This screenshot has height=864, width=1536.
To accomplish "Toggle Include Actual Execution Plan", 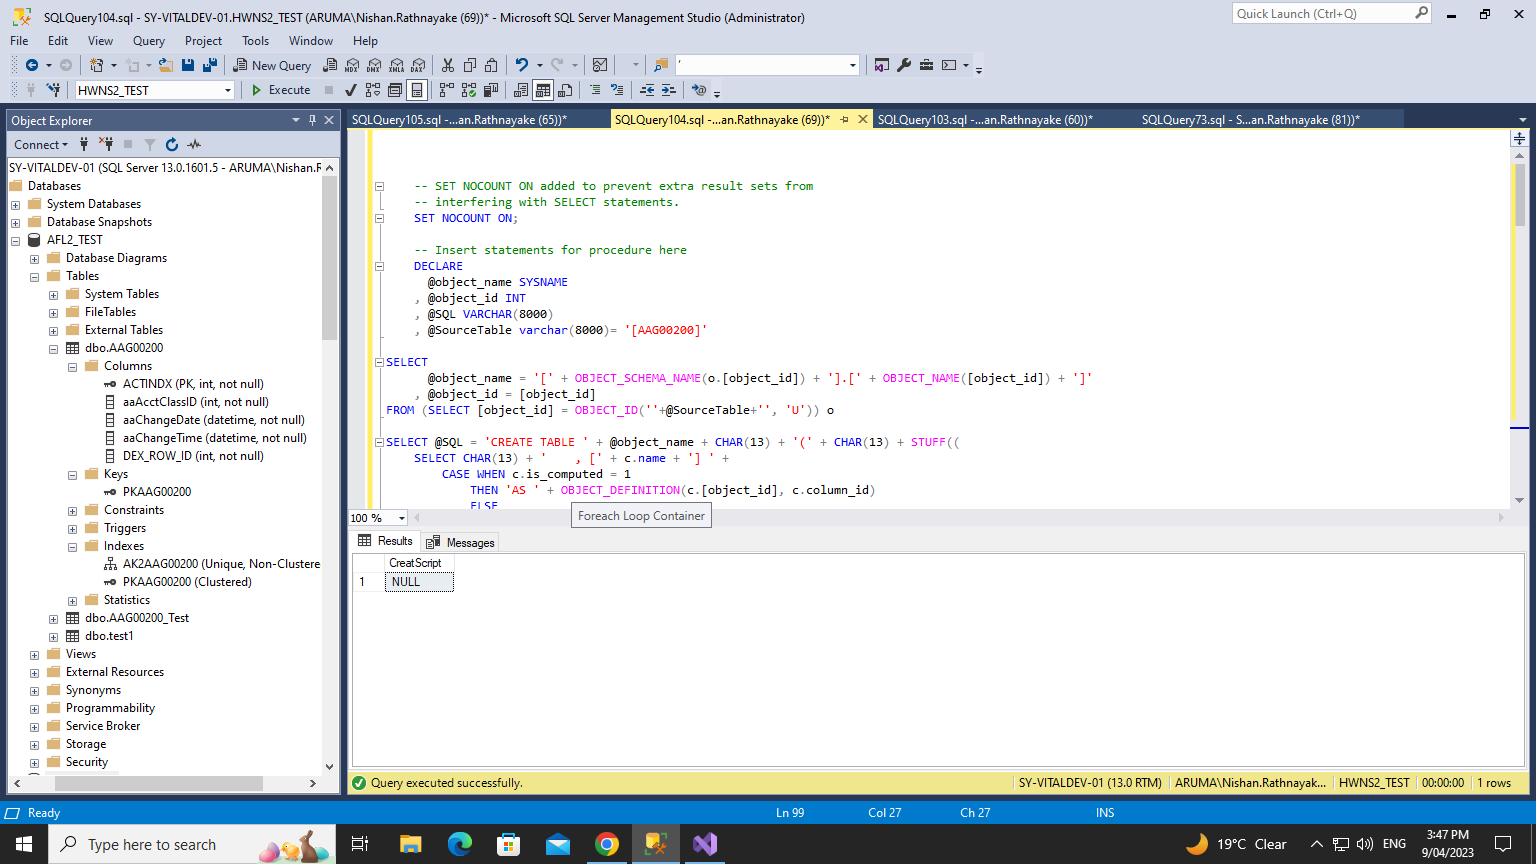I will pyautogui.click(x=445, y=90).
